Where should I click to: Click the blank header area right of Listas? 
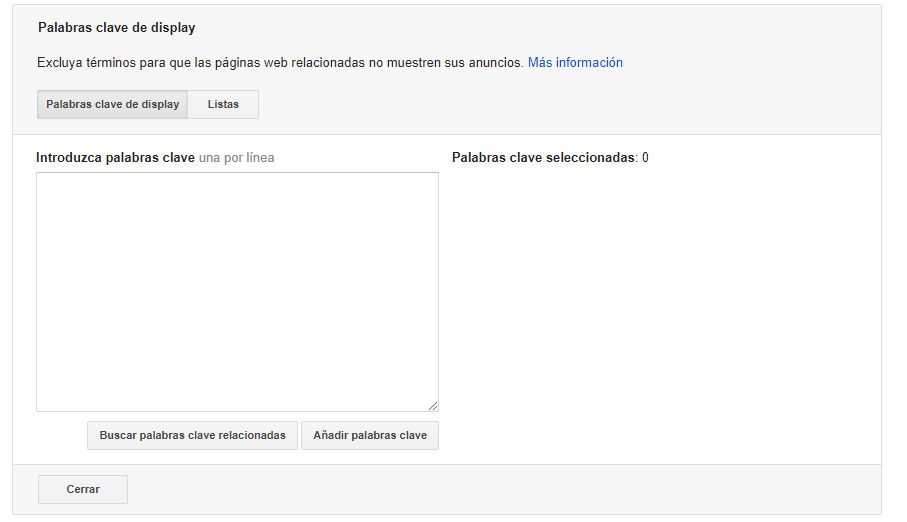click(x=560, y=105)
